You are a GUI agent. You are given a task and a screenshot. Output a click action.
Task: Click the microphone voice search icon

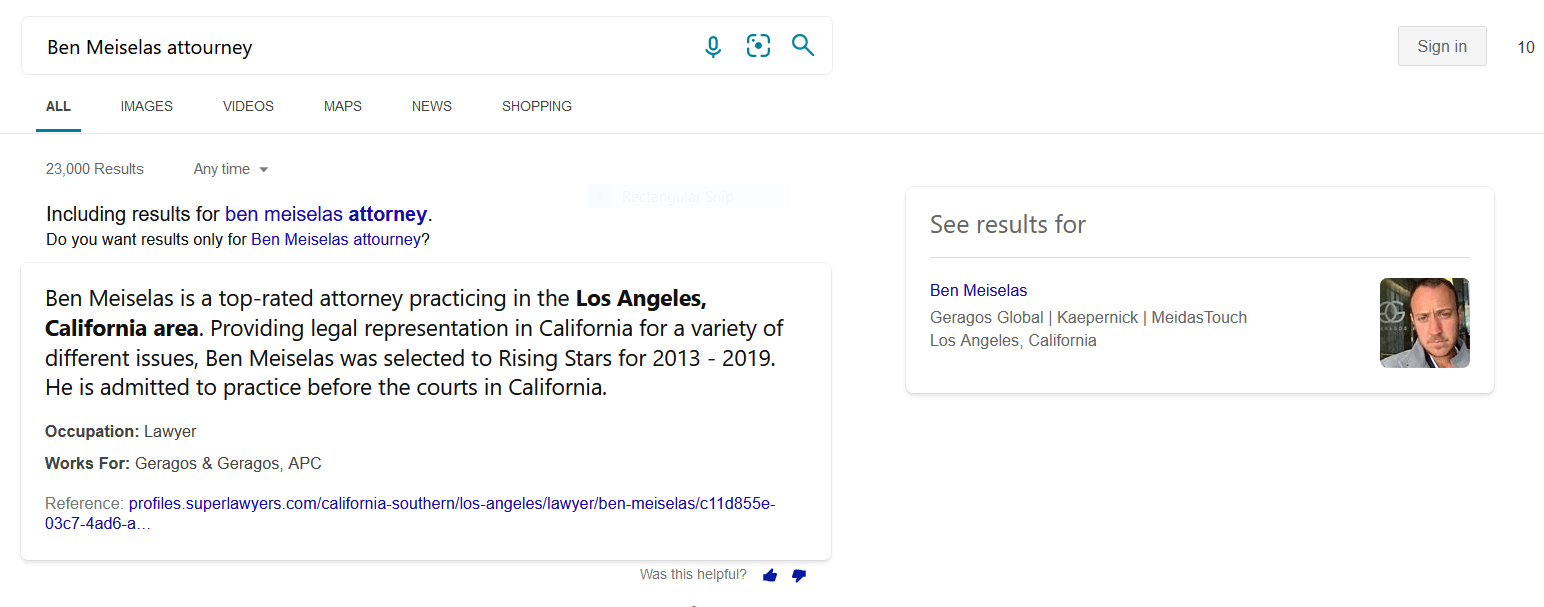713,46
